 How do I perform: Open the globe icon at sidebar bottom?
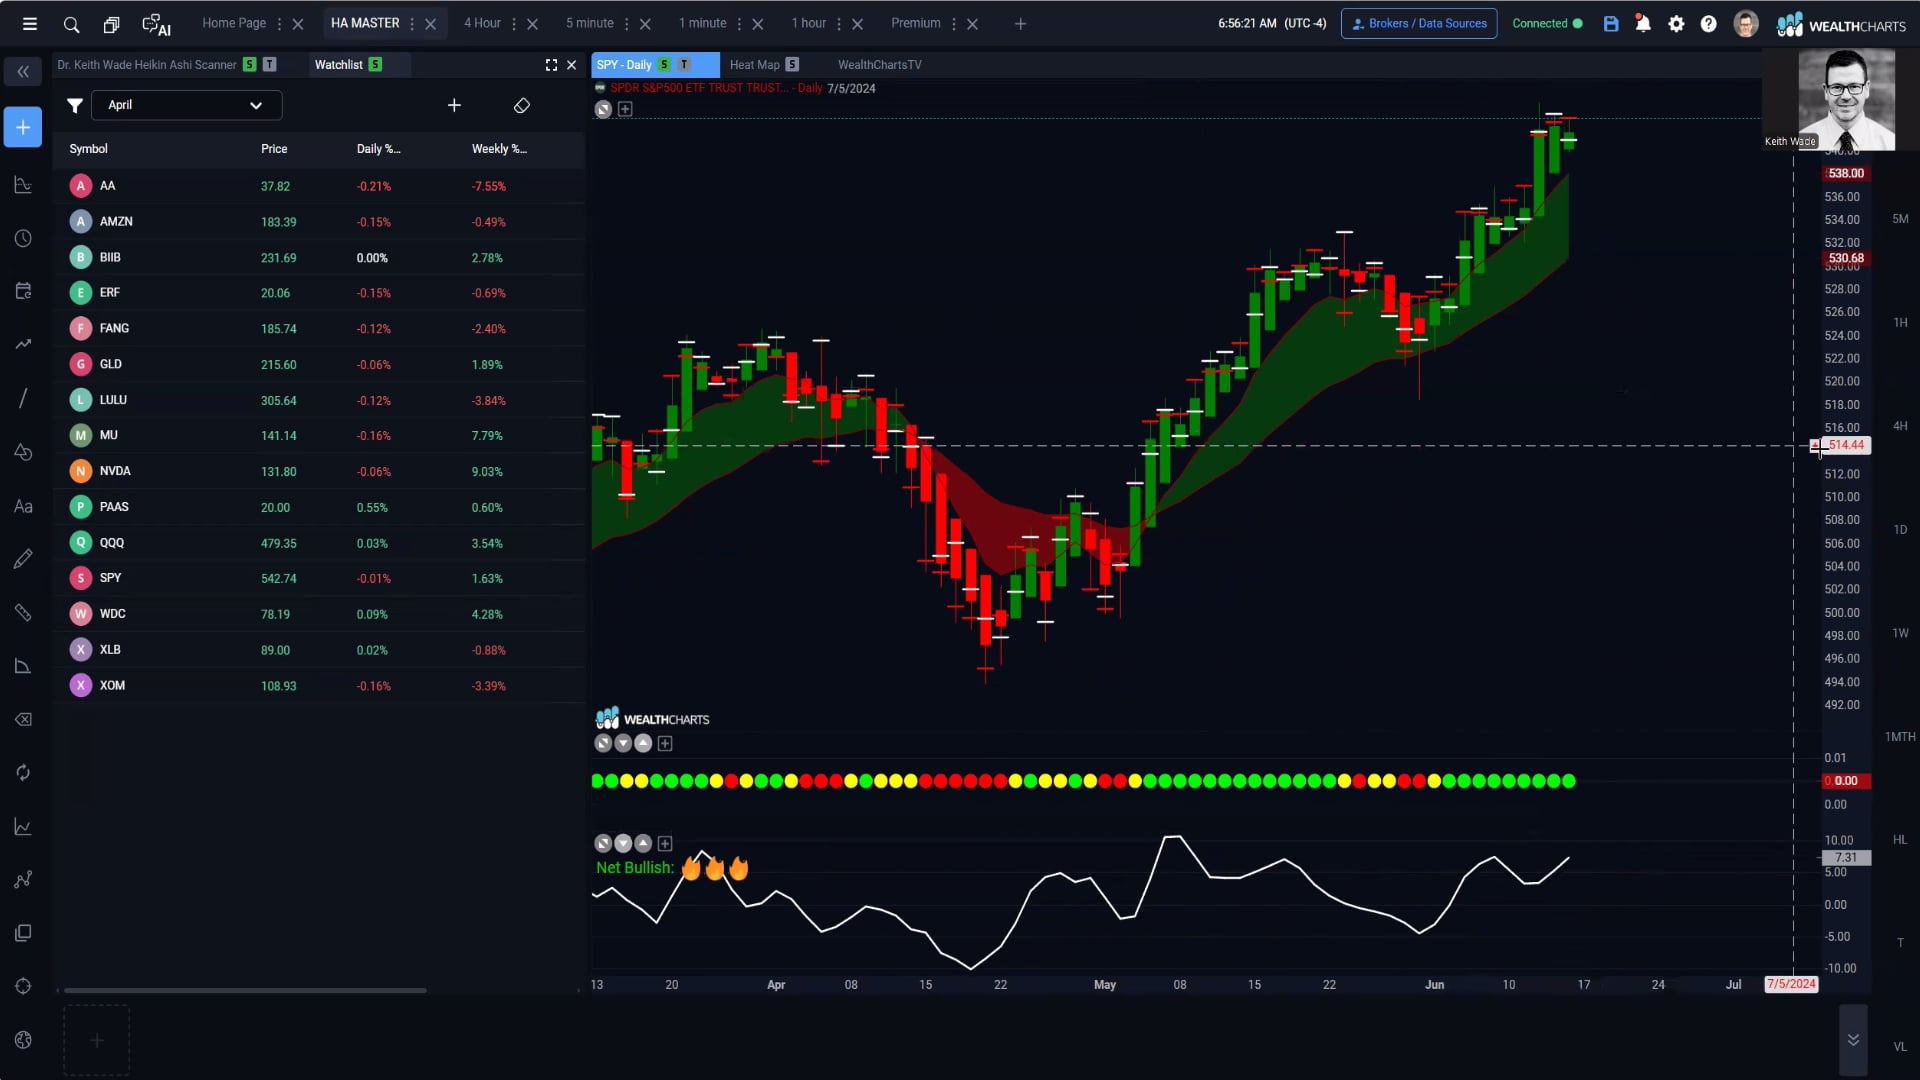point(23,1040)
